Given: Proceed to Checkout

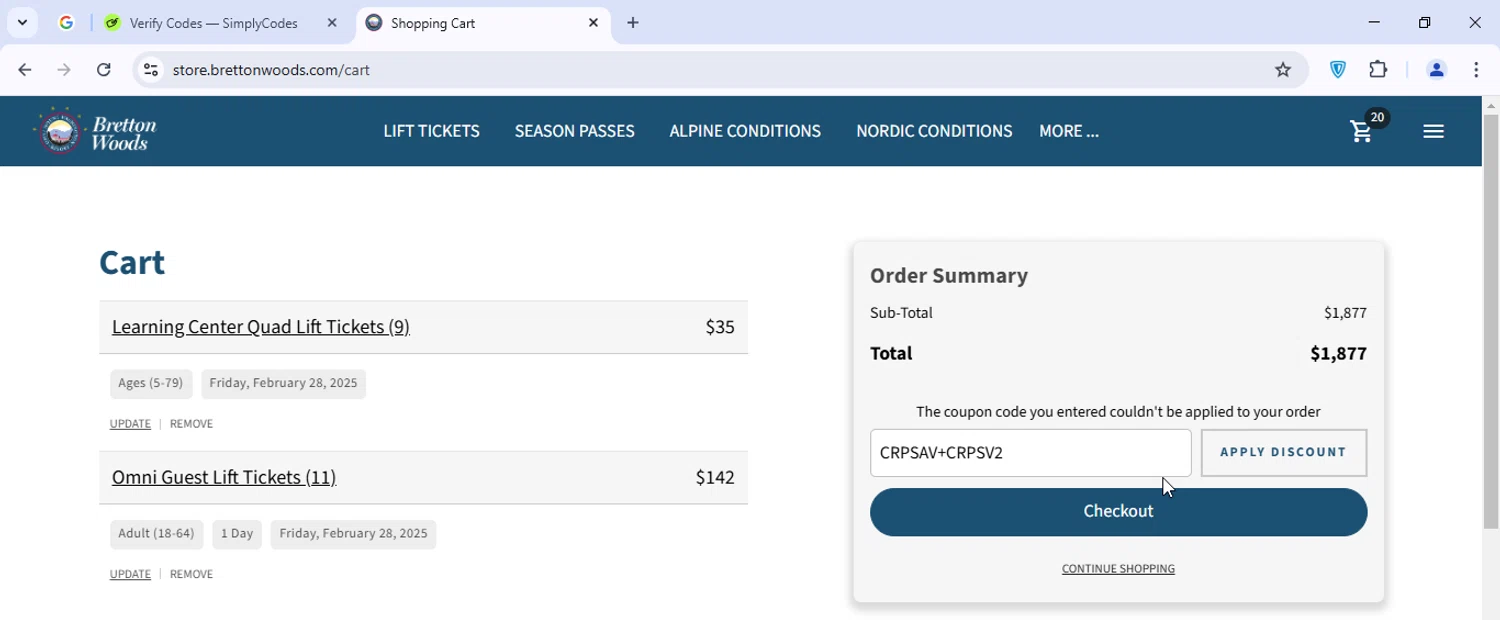Looking at the screenshot, I should [x=1118, y=512].
